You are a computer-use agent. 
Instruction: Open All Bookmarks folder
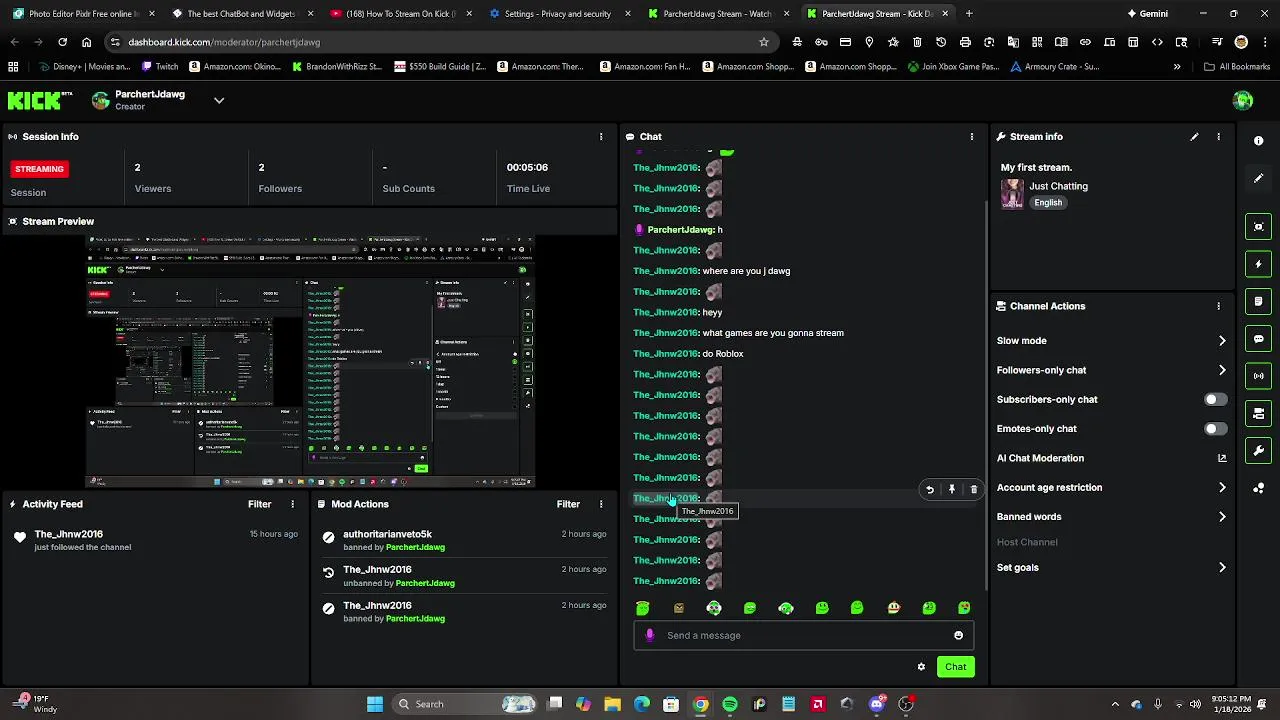[1237, 67]
